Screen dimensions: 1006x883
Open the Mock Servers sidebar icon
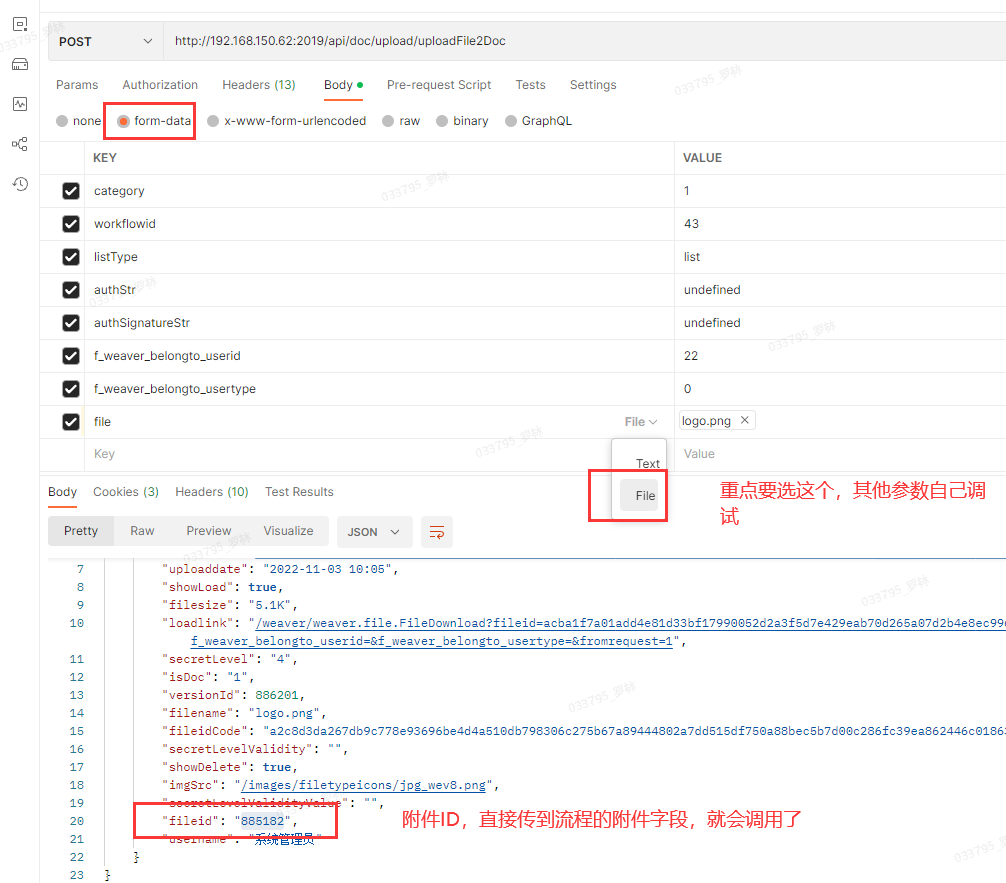(x=20, y=64)
